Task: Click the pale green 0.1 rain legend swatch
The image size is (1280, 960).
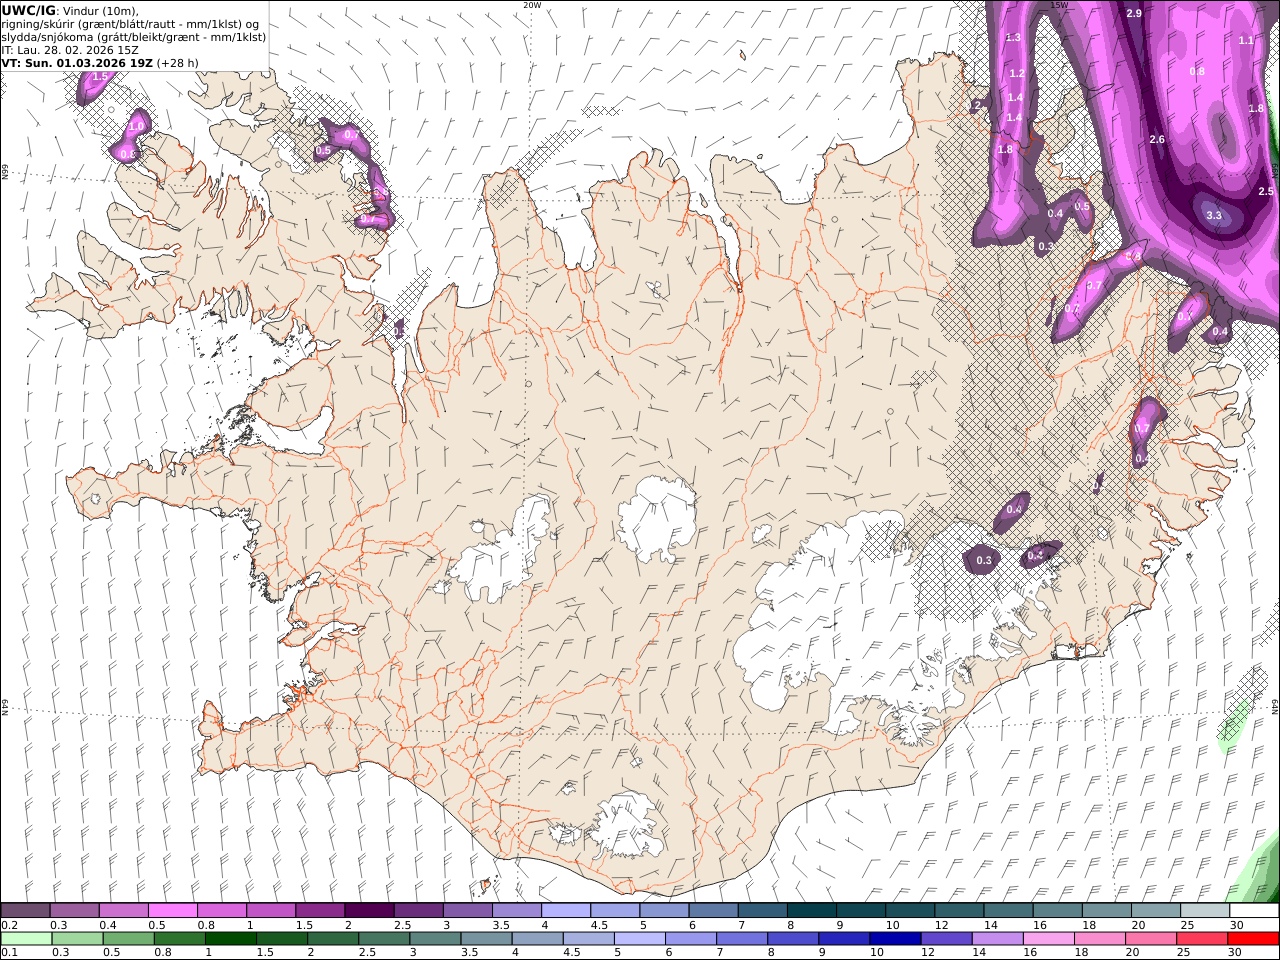Action: 26,939
